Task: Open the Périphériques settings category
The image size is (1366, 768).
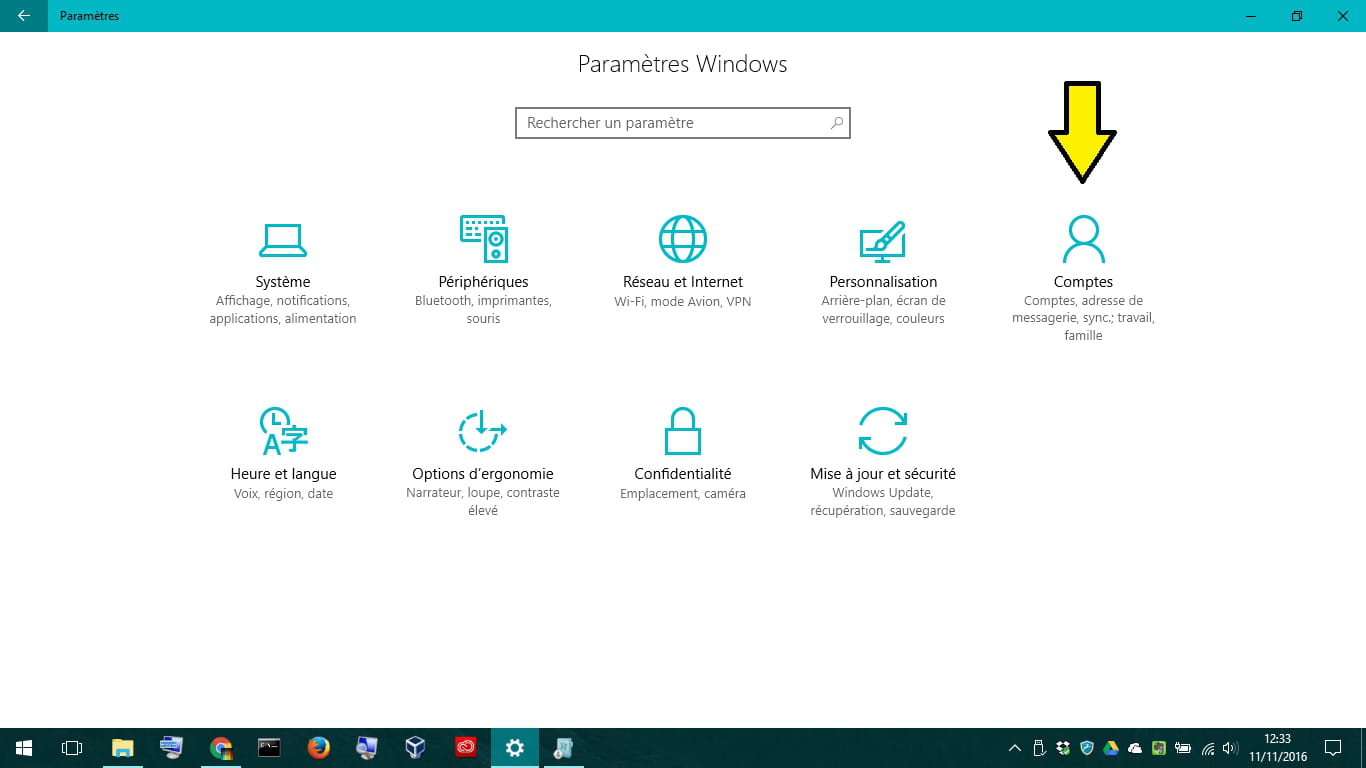Action: (483, 270)
